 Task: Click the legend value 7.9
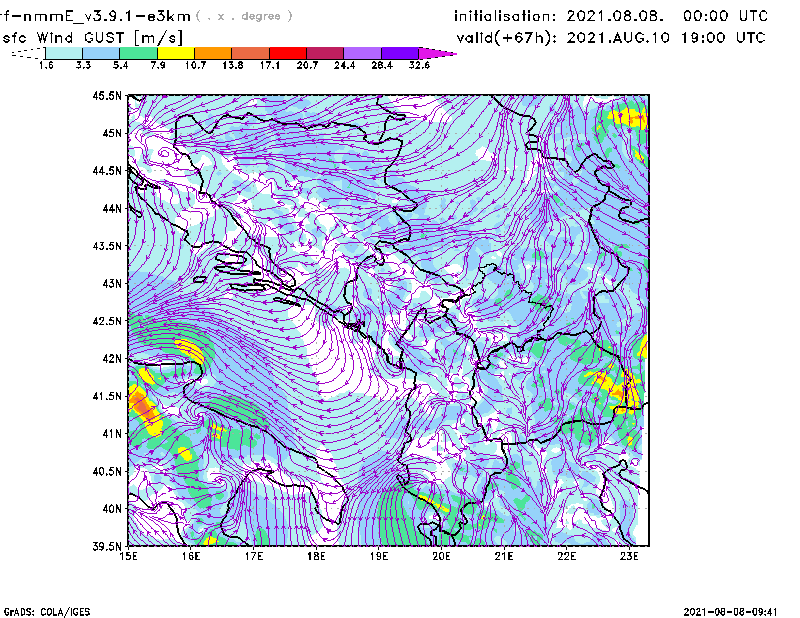tap(158, 65)
